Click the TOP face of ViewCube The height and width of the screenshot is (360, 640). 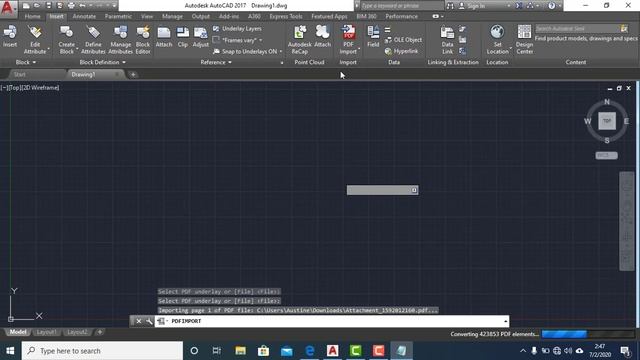click(607, 121)
